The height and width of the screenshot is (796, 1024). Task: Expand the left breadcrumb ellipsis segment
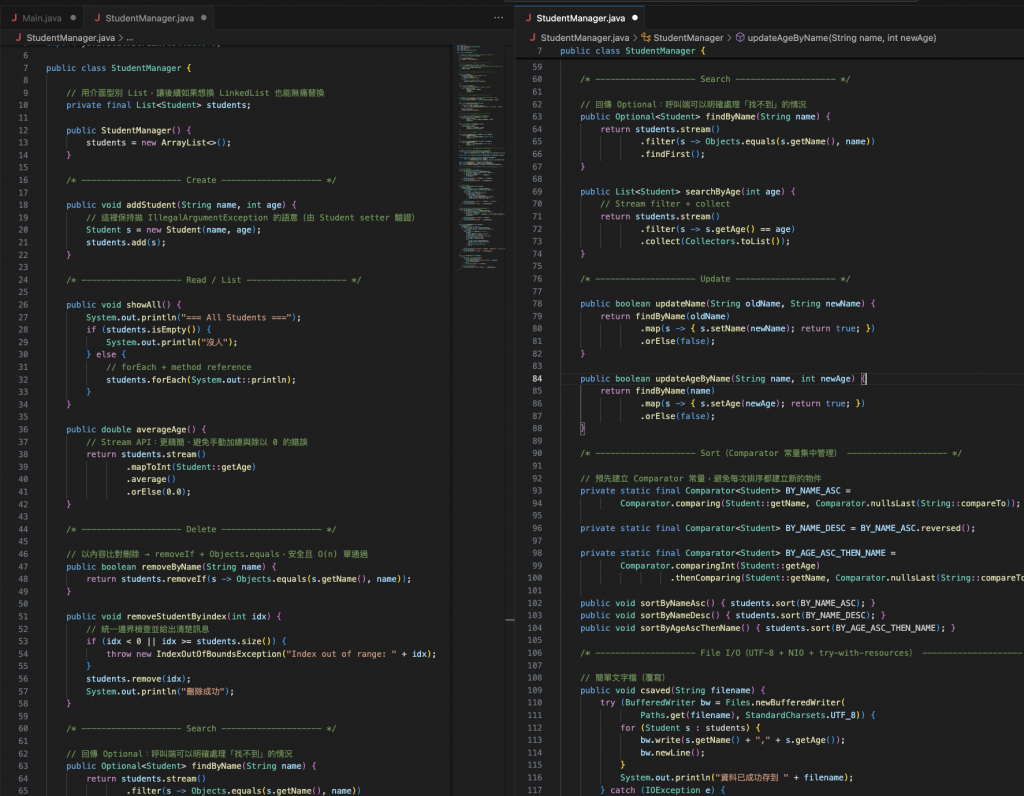(130, 38)
